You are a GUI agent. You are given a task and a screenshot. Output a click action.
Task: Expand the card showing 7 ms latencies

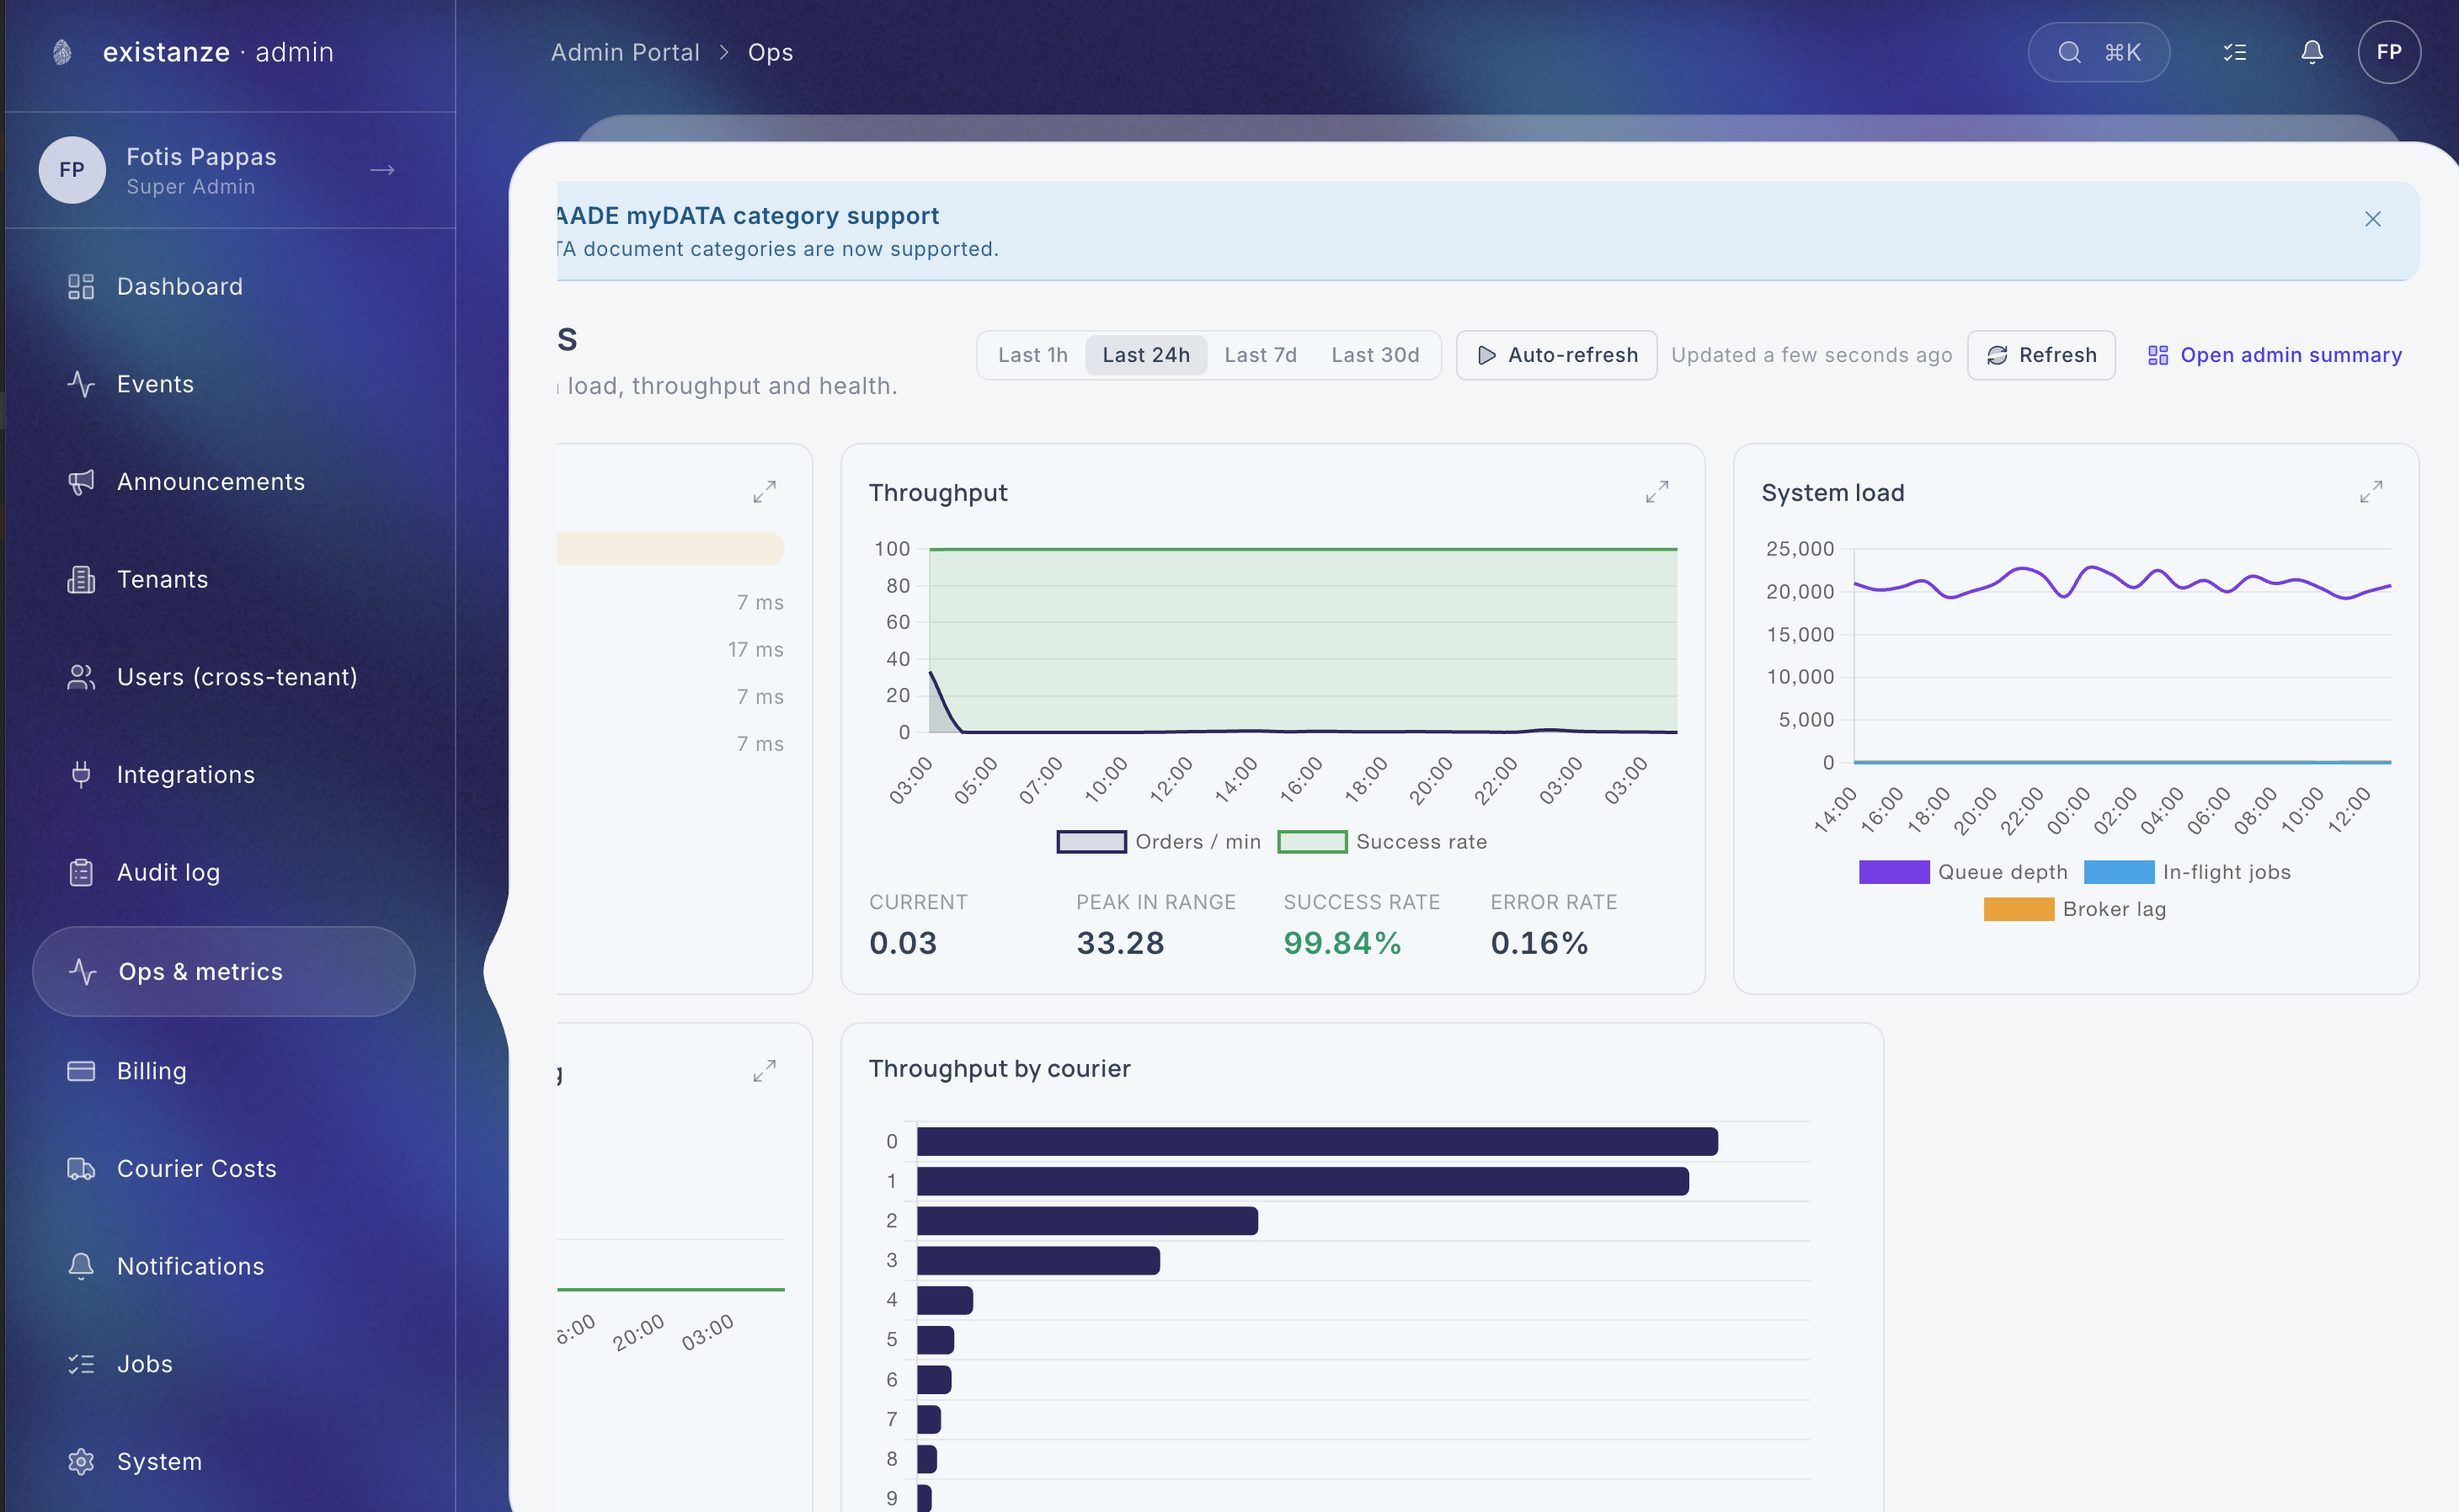point(765,492)
